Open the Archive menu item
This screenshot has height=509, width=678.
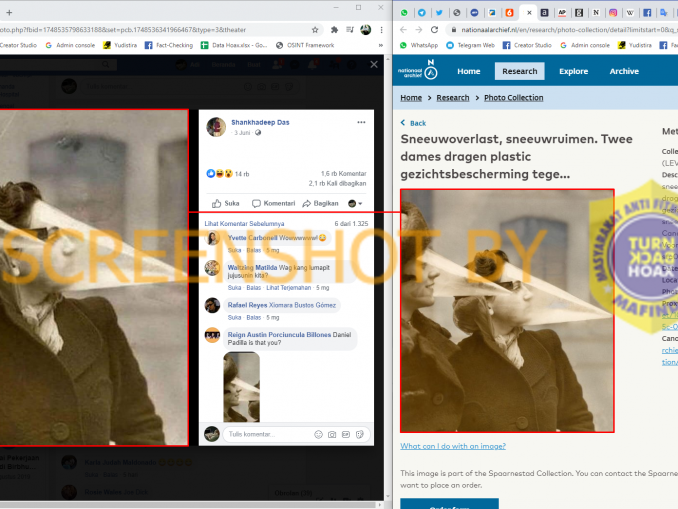[624, 71]
